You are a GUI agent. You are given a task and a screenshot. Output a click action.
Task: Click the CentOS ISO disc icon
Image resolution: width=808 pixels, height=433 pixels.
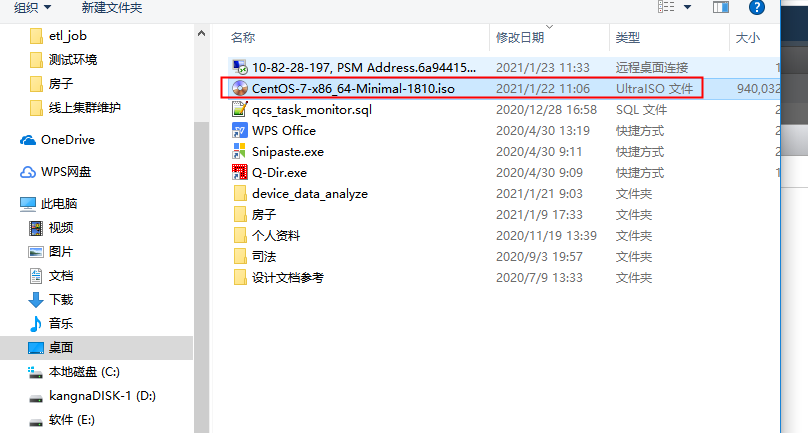pyautogui.click(x=240, y=88)
